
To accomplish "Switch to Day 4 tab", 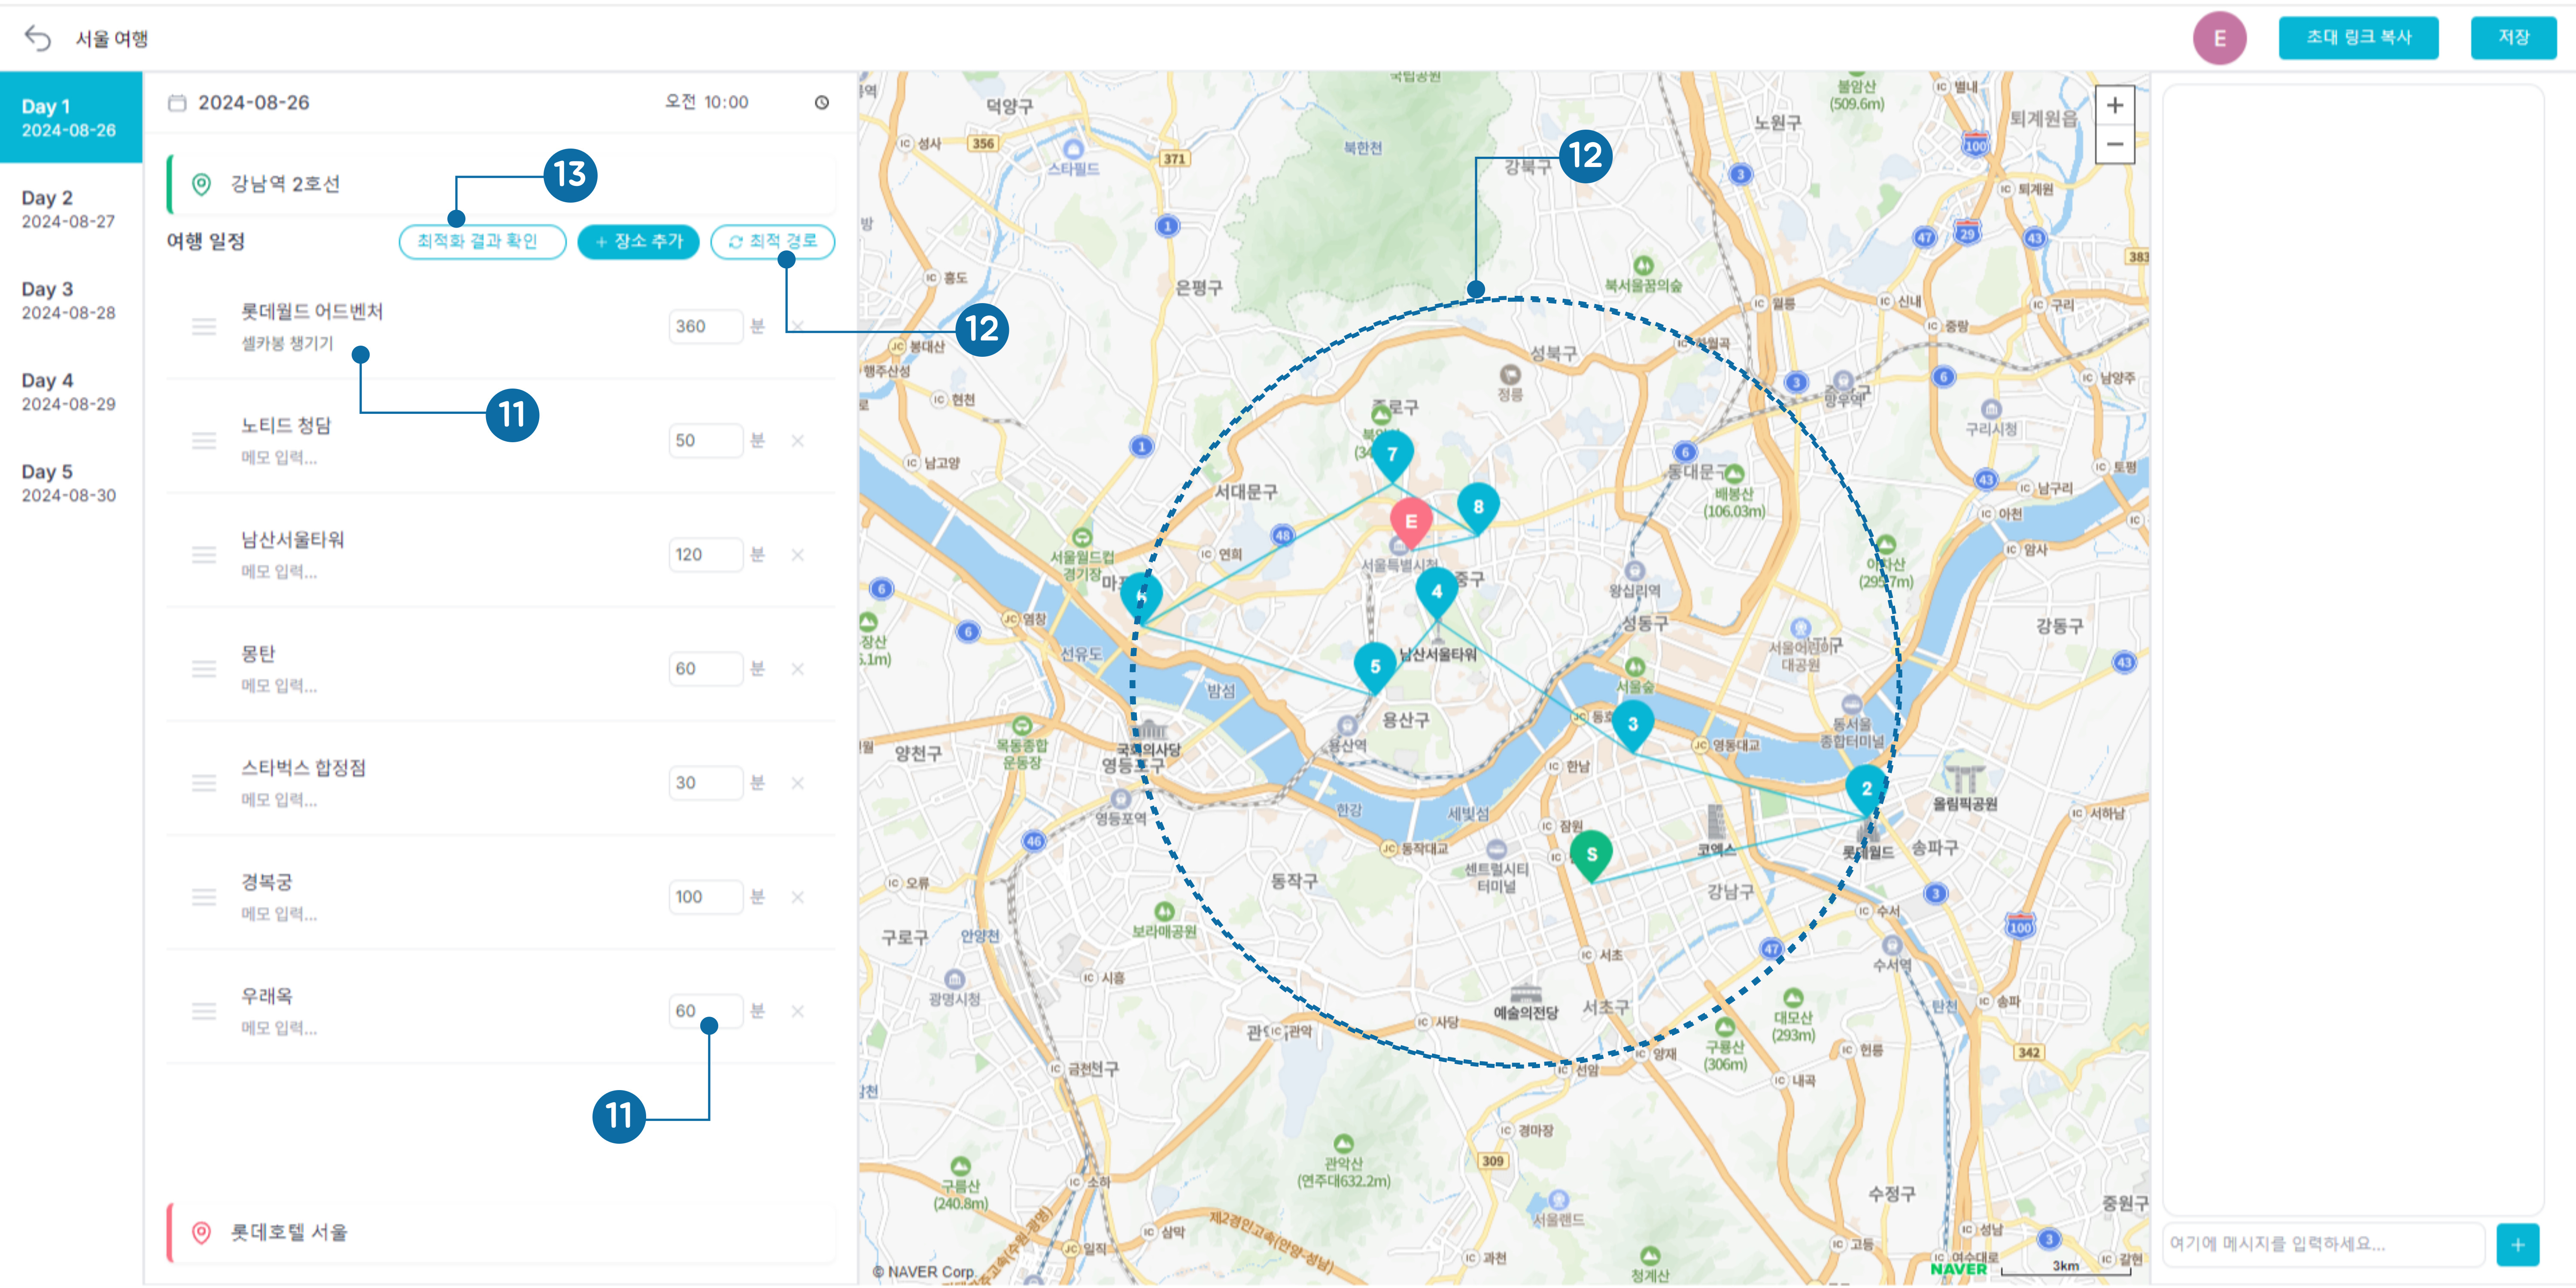I will coord(70,391).
